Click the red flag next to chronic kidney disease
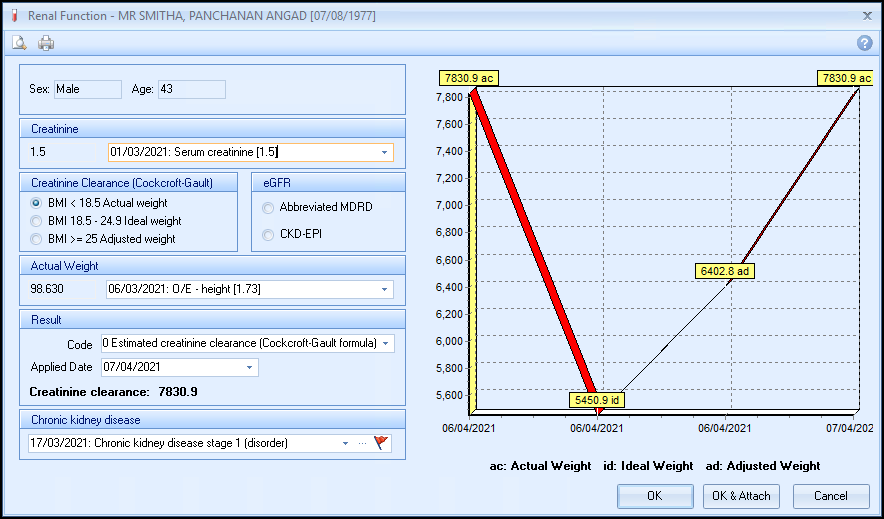This screenshot has height=519, width=884. tap(381, 443)
